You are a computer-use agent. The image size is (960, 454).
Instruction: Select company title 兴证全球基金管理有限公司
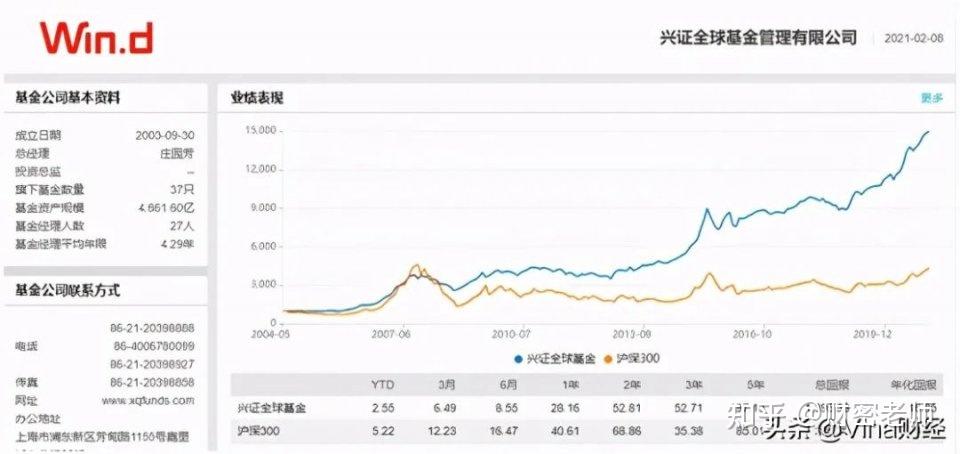point(758,37)
